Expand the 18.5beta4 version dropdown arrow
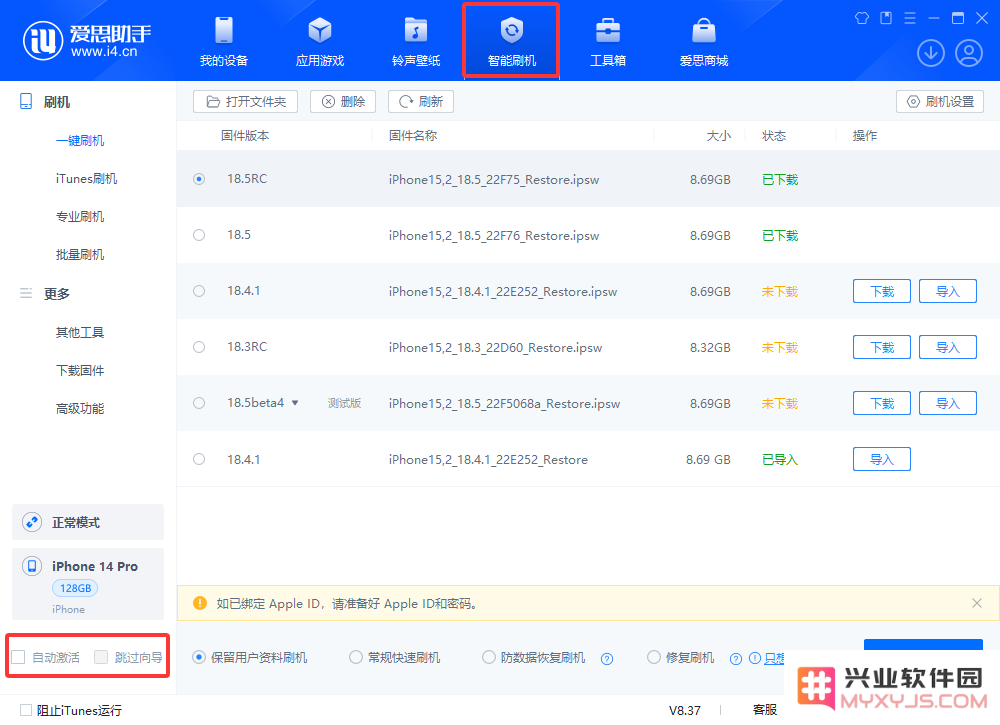Viewport: 1000px width, 725px height. point(295,403)
